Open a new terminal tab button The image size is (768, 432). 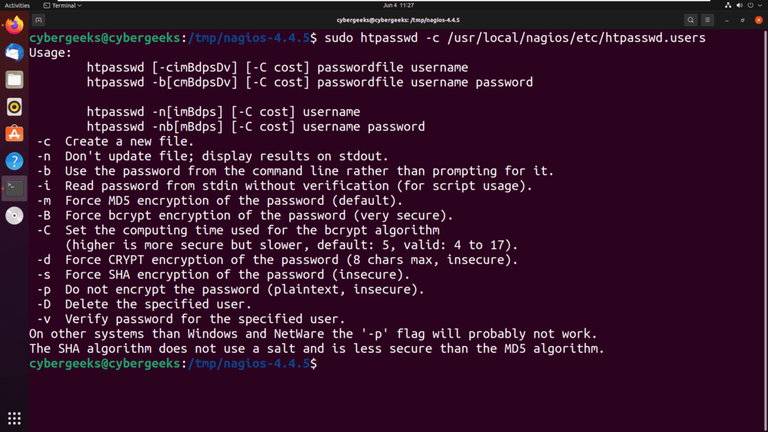39,20
